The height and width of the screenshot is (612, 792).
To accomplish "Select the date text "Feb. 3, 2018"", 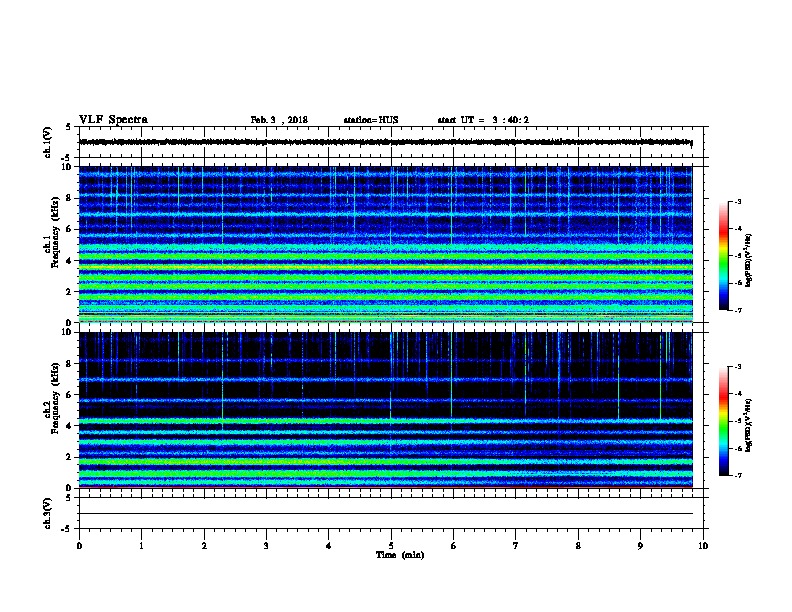I will pyautogui.click(x=279, y=120).
